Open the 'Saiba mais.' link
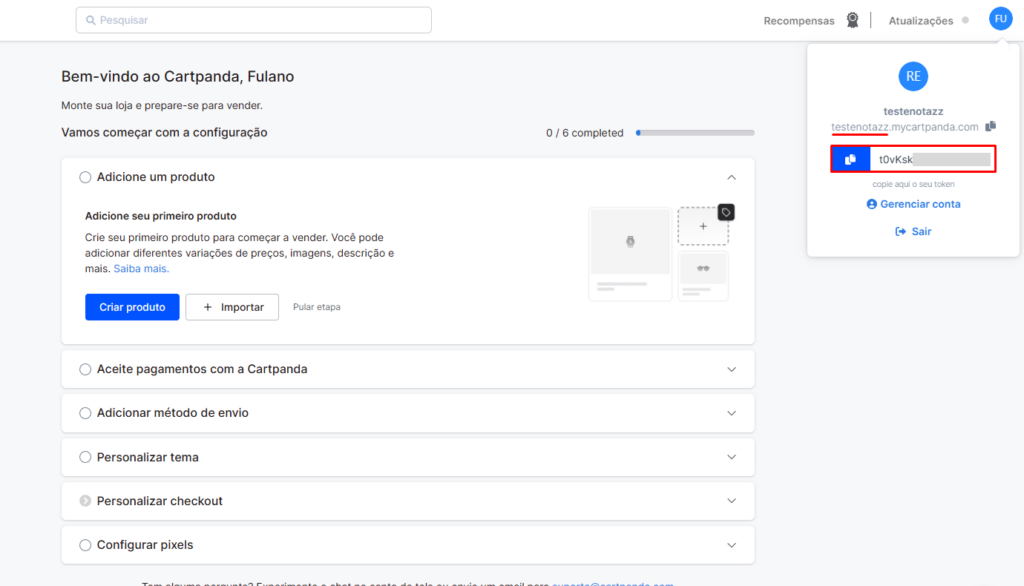Image resolution: width=1024 pixels, height=586 pixels. [141, 269]
